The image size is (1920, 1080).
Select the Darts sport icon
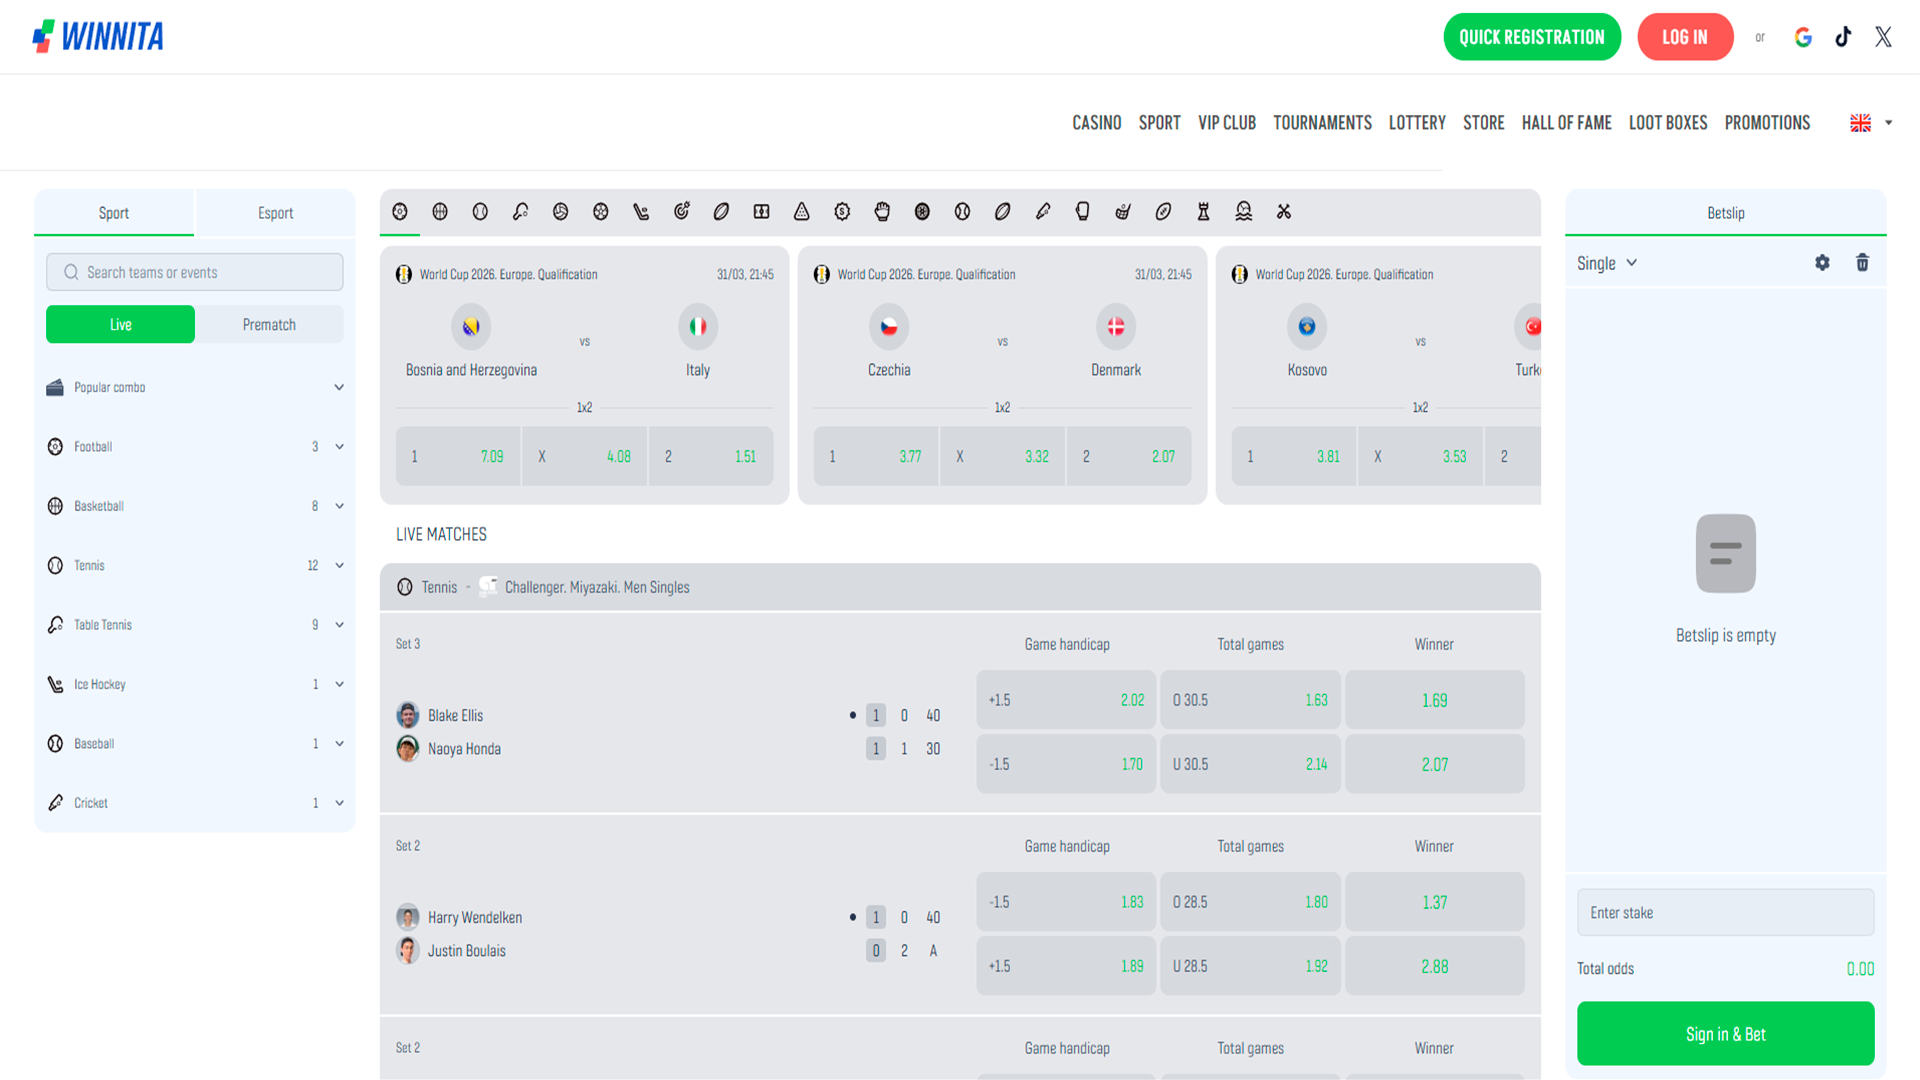[681, 212]
